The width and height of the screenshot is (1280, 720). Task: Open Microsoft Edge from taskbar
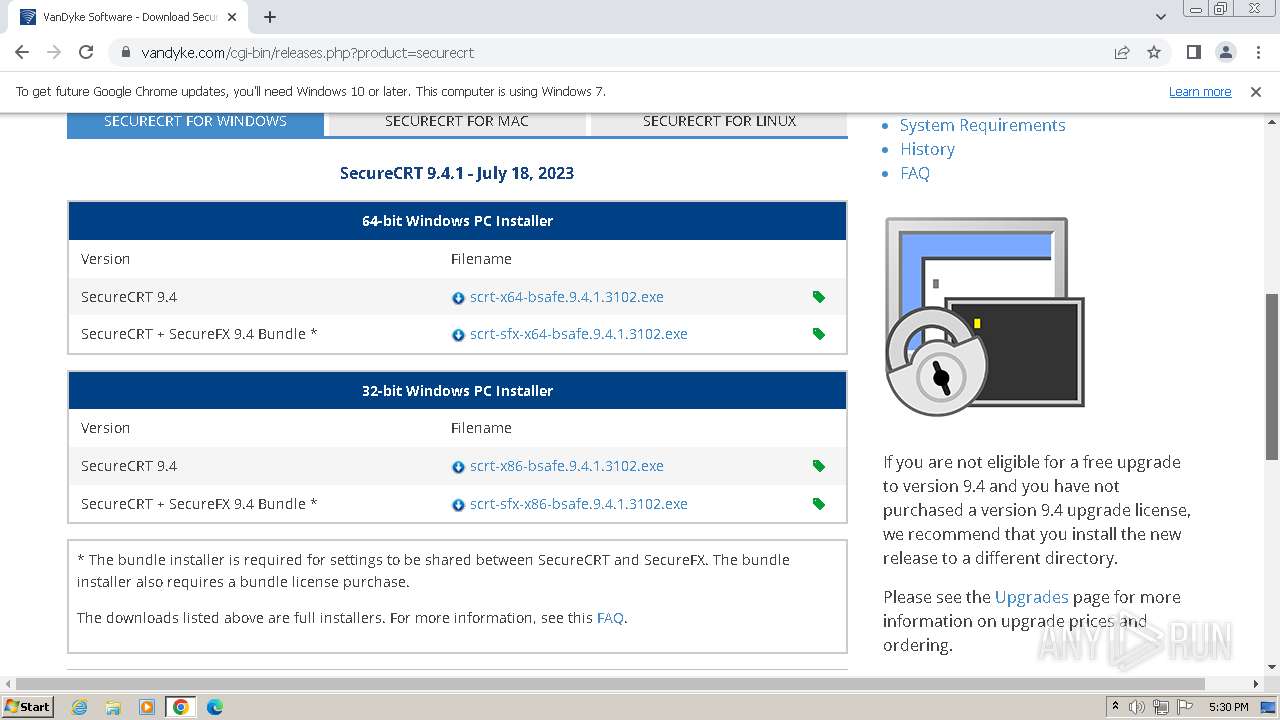click(215, 707)
